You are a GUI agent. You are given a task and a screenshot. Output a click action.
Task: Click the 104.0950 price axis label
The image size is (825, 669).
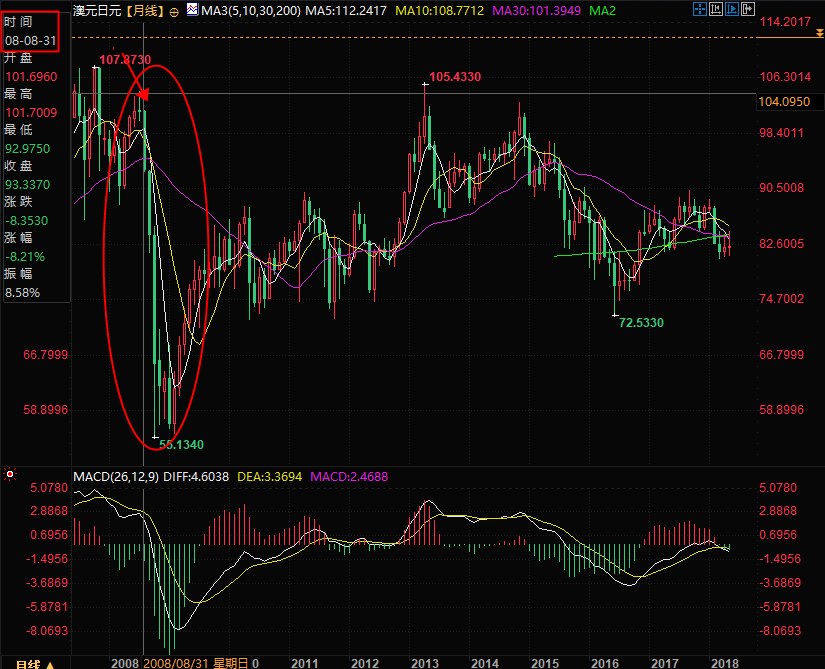coord(784,102)
